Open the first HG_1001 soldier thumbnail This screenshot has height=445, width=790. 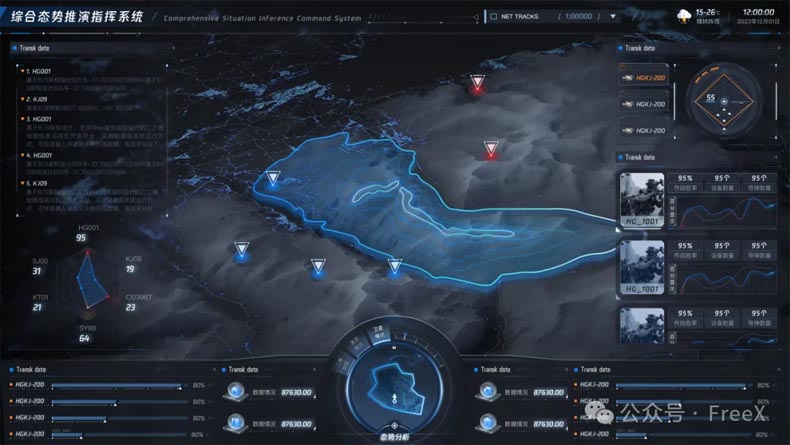tap(642, 200)
